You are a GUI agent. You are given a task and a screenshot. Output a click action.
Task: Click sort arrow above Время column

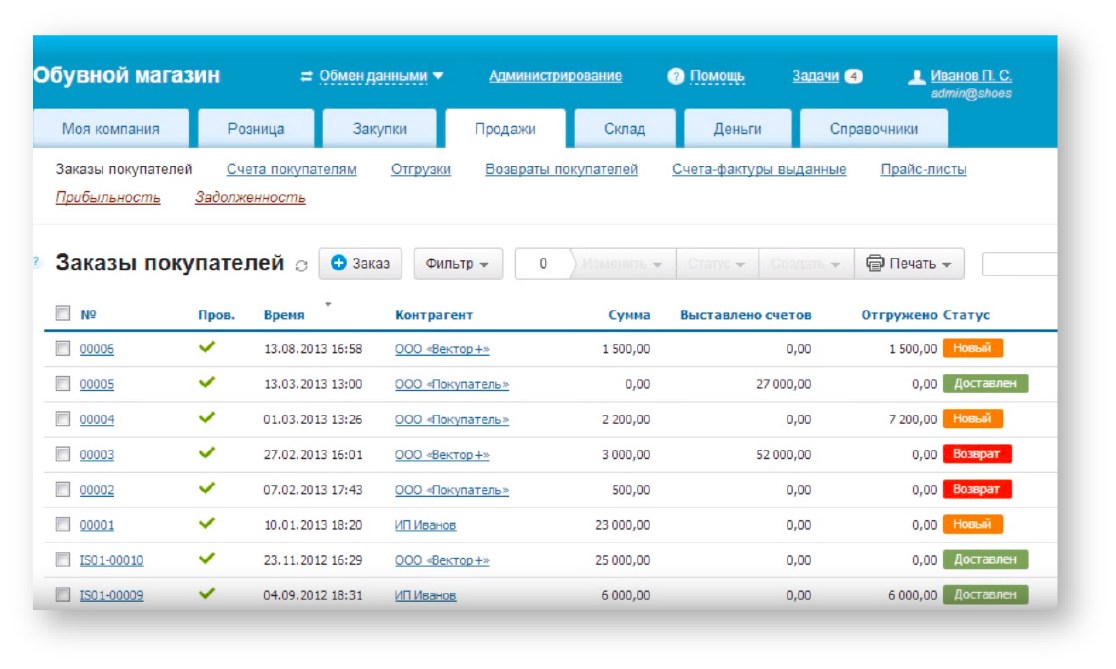(x=328, y=305)
